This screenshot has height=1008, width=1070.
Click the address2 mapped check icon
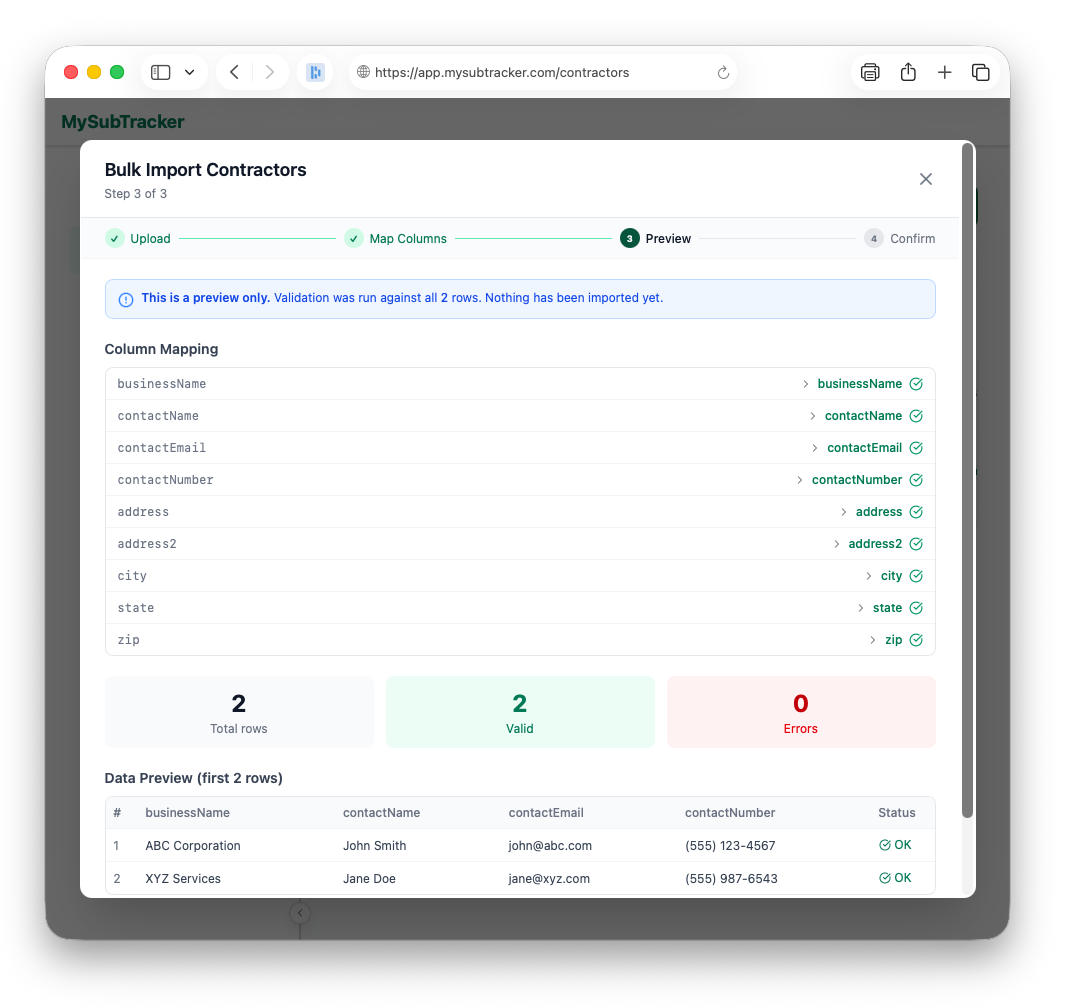(916, 545)
